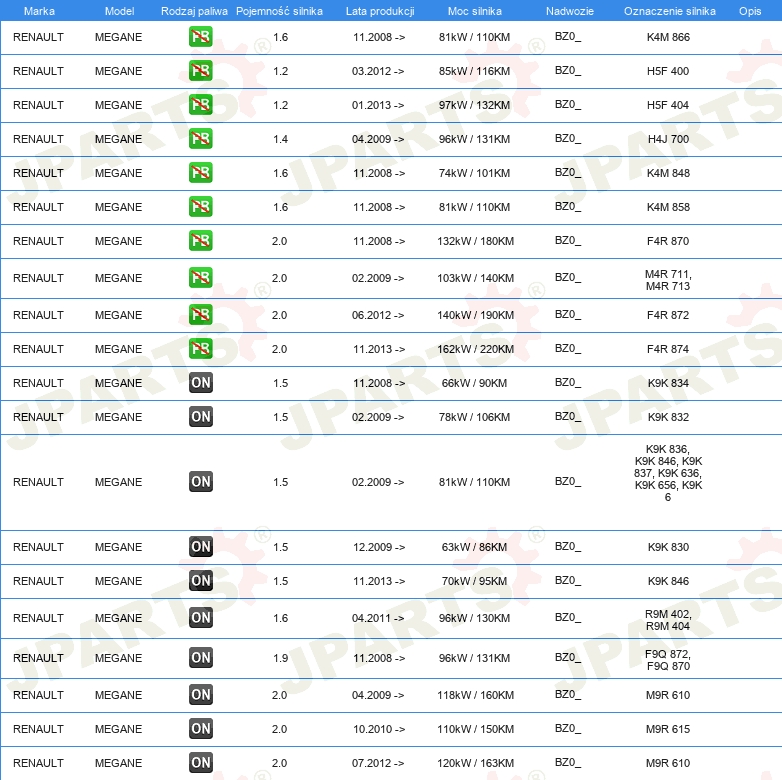
Task: Click the 07.2012 production date cell
Action: (378, 763)
